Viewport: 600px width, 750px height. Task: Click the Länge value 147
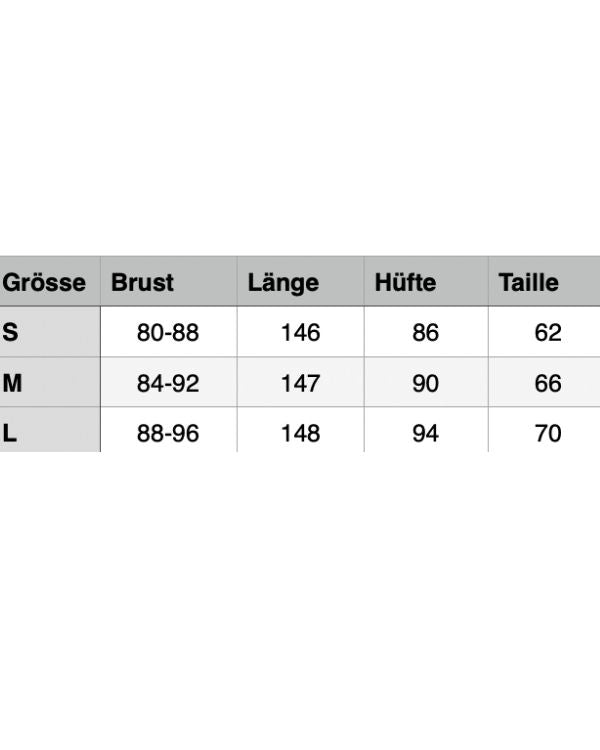click(300, 383)
